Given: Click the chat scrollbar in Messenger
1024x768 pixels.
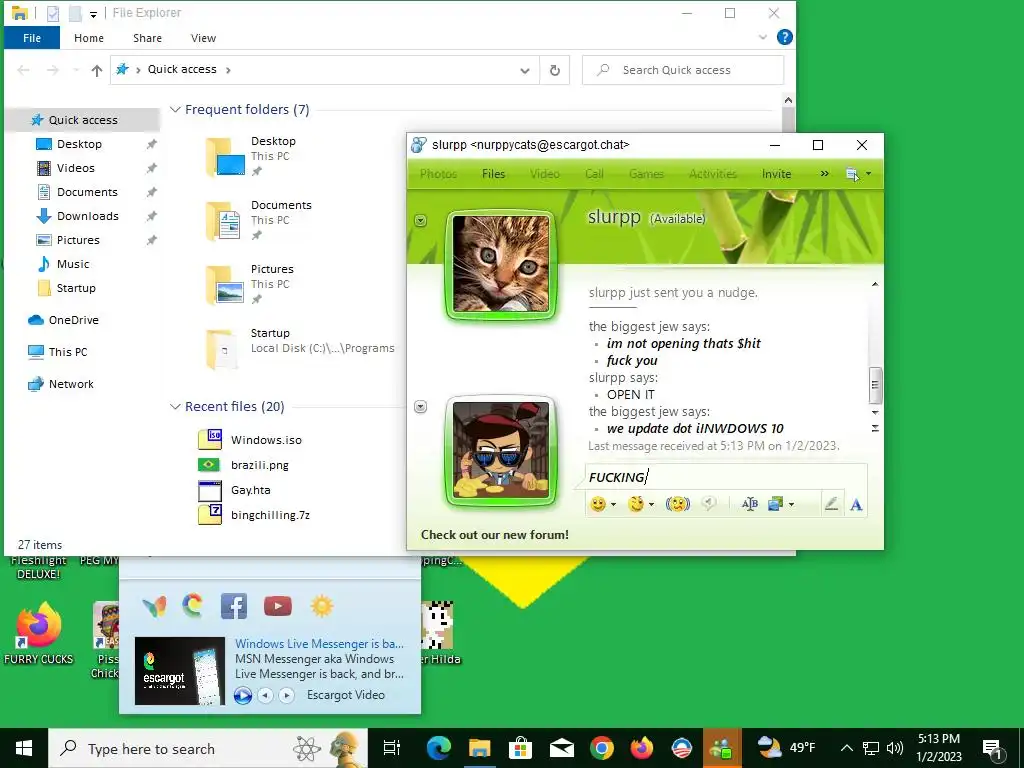Looking at the screenshot, I should point(875,385).
